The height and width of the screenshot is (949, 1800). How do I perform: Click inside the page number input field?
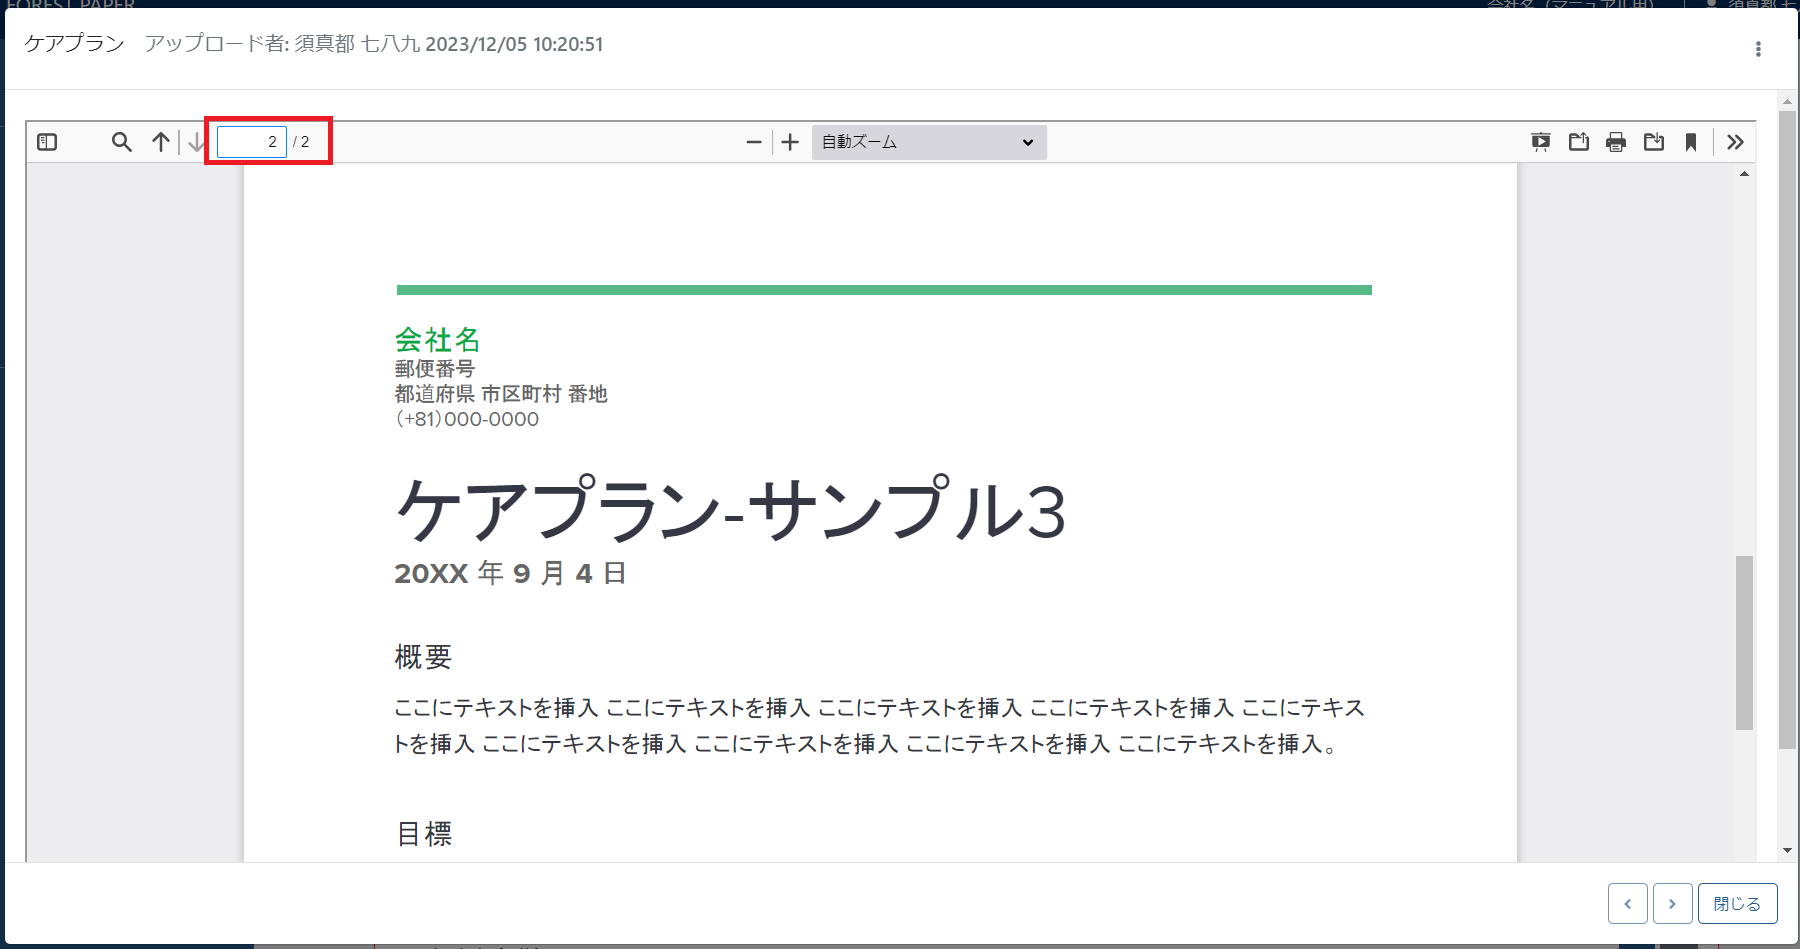coord(250,141)
